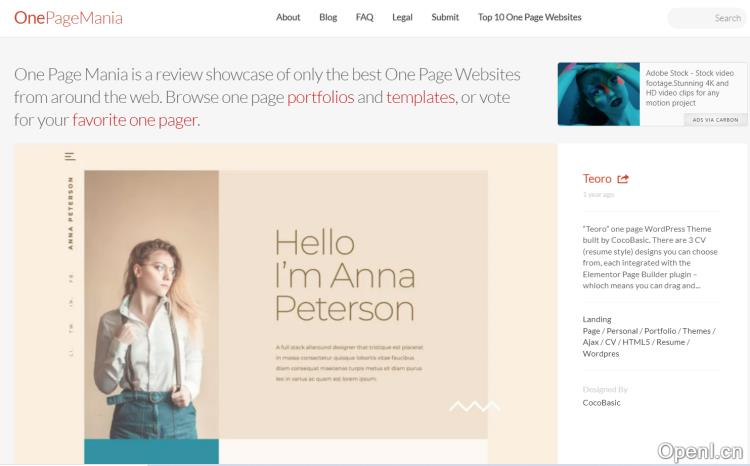This screenshot has height=466, width=750.
Task: Open the FAQ page
Action: pyautogui.click(x=364, y=17)
